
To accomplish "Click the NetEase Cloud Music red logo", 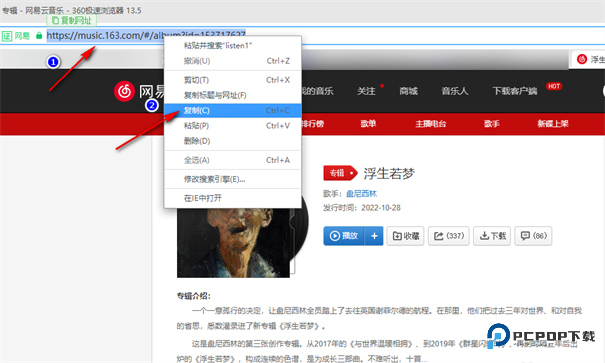I will pyautogui.click(x=124, y=91).
